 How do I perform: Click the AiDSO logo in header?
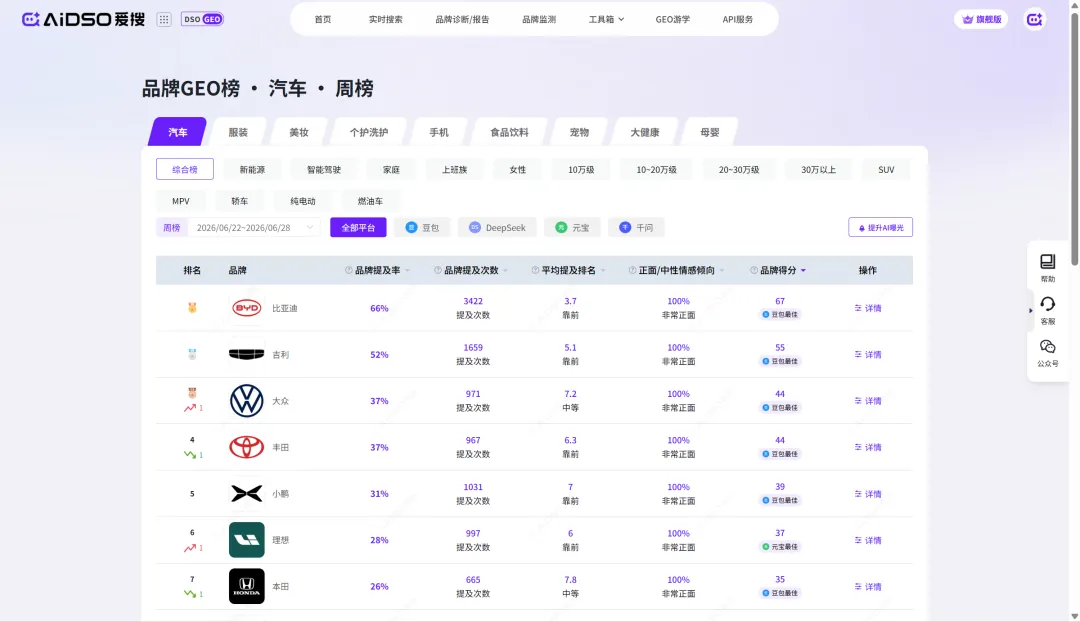click(83, 19)
